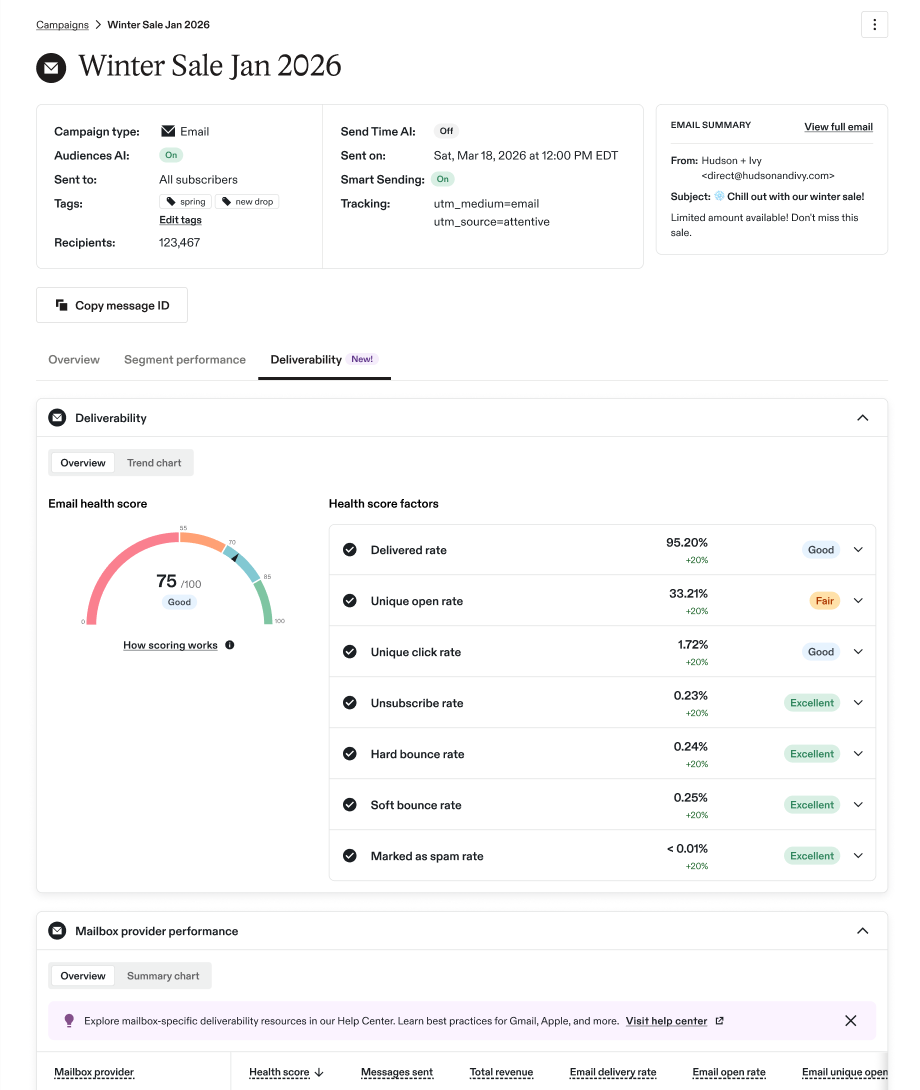Expand the Marked as spam rate row

pyautogui.click(x=858, y=856)
